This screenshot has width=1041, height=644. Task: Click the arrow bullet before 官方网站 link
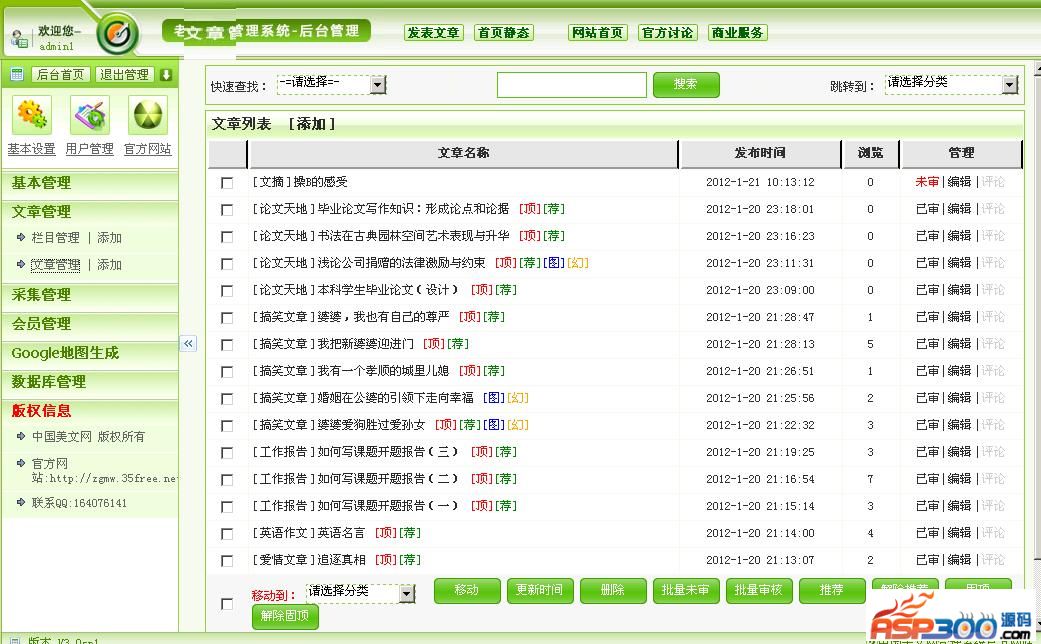[21, 463]
